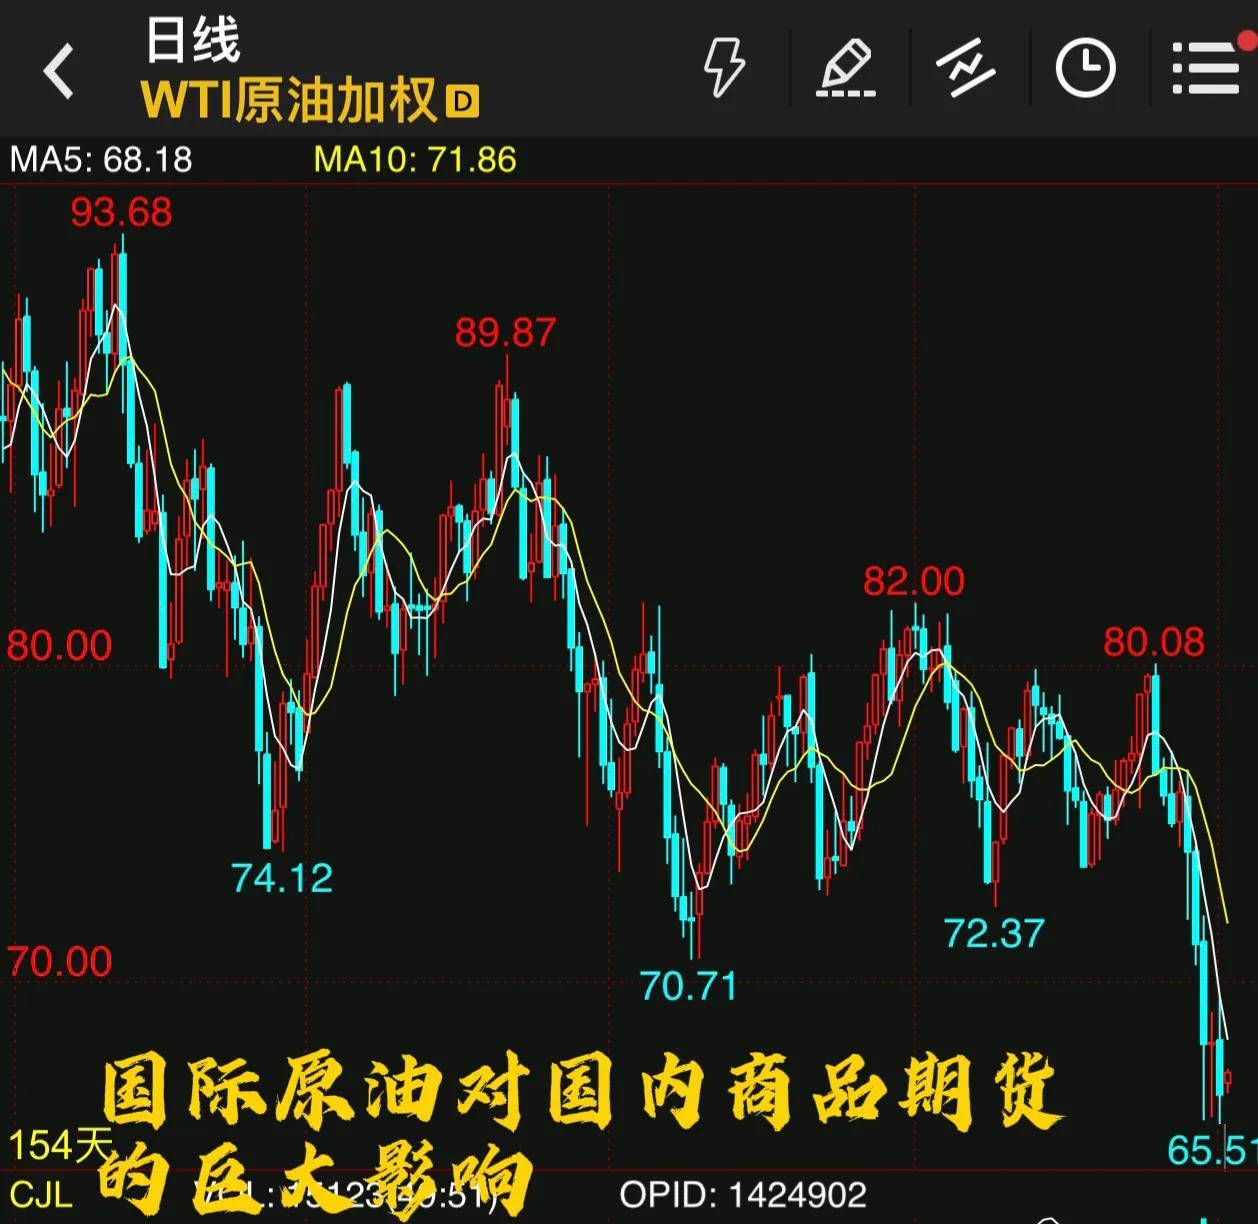Tap the CJL volume indicator label
The image size is (1258, 1224).
[41, 1195]
